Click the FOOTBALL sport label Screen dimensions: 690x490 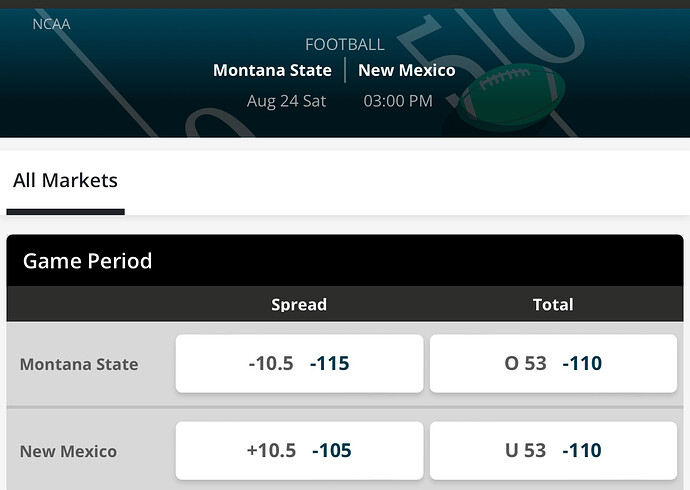[344, 44]
